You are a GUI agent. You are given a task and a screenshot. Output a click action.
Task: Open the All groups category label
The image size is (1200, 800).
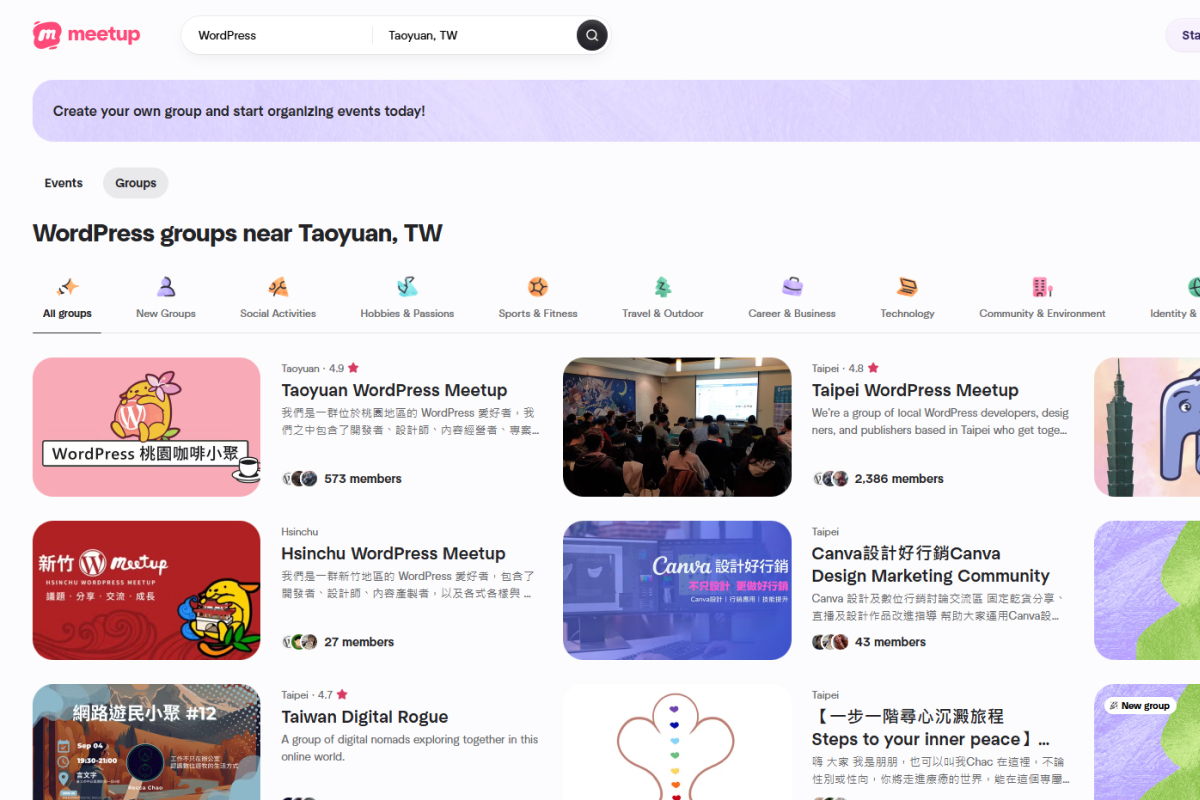click(x=67, y=313)
